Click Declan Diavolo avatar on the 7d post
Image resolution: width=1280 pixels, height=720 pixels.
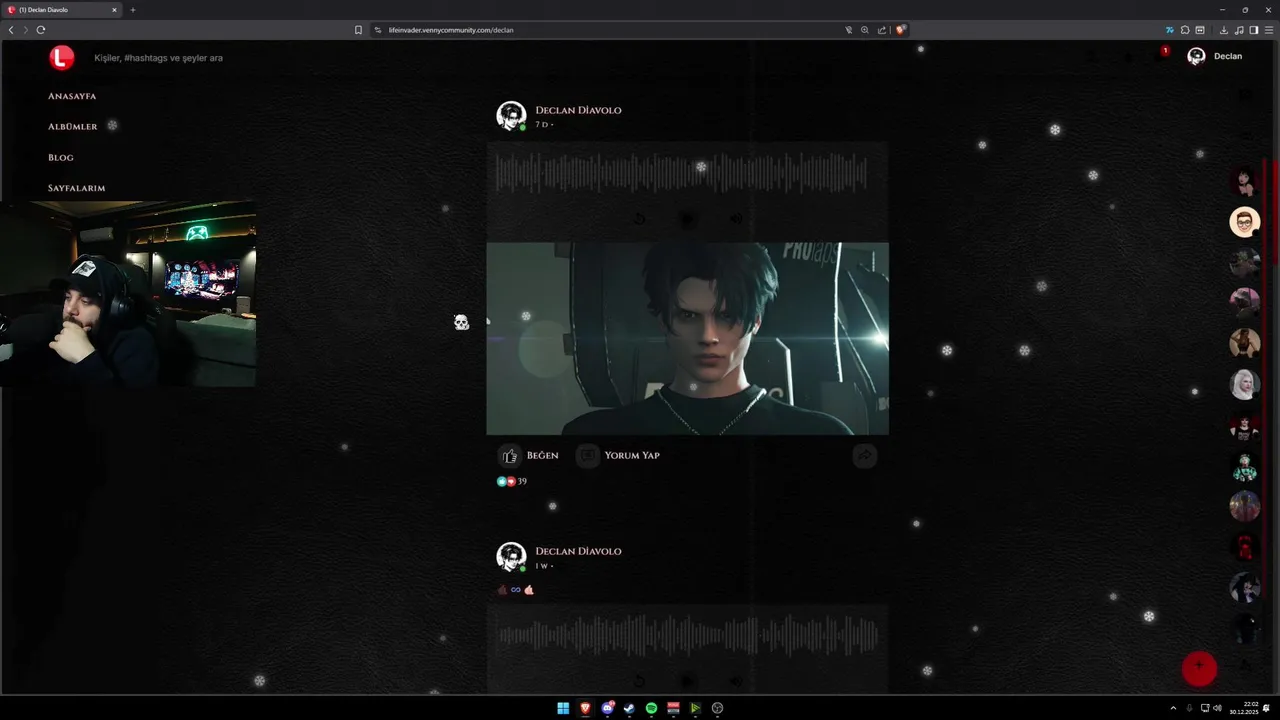pos(511,116)
